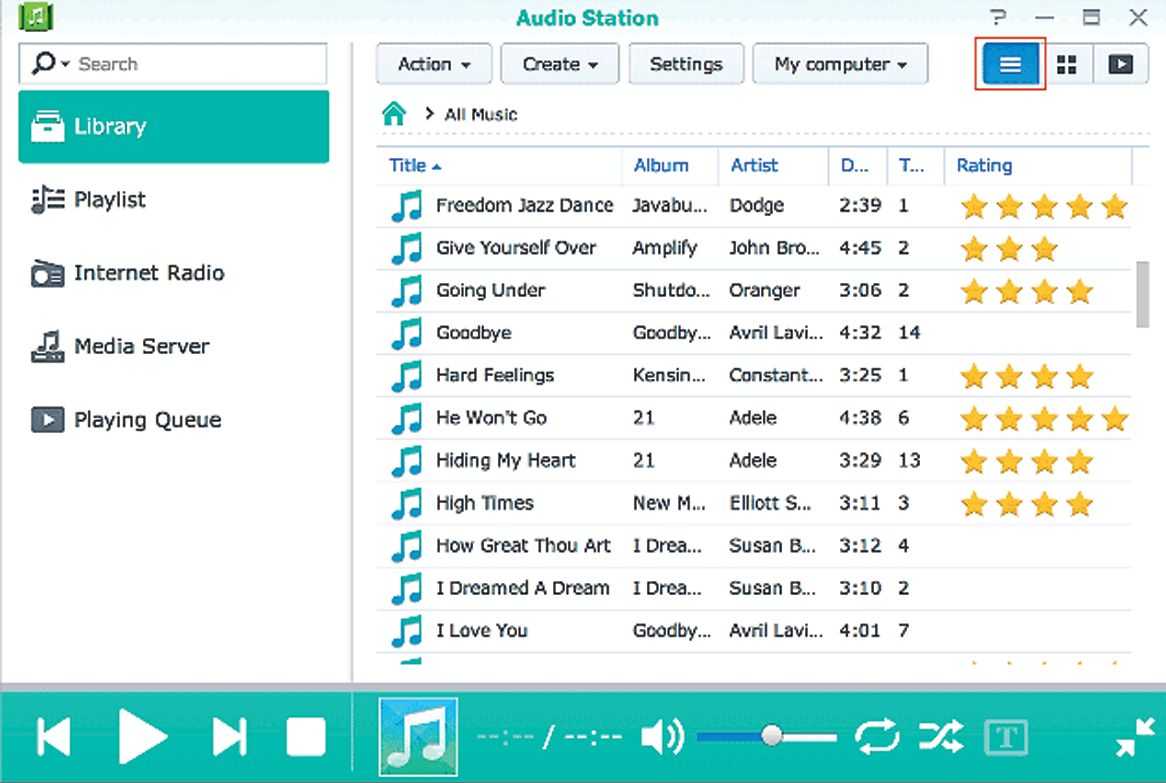Skip to next track
This screenshot has height=783, width=1166.
click(x=229, y=738)
